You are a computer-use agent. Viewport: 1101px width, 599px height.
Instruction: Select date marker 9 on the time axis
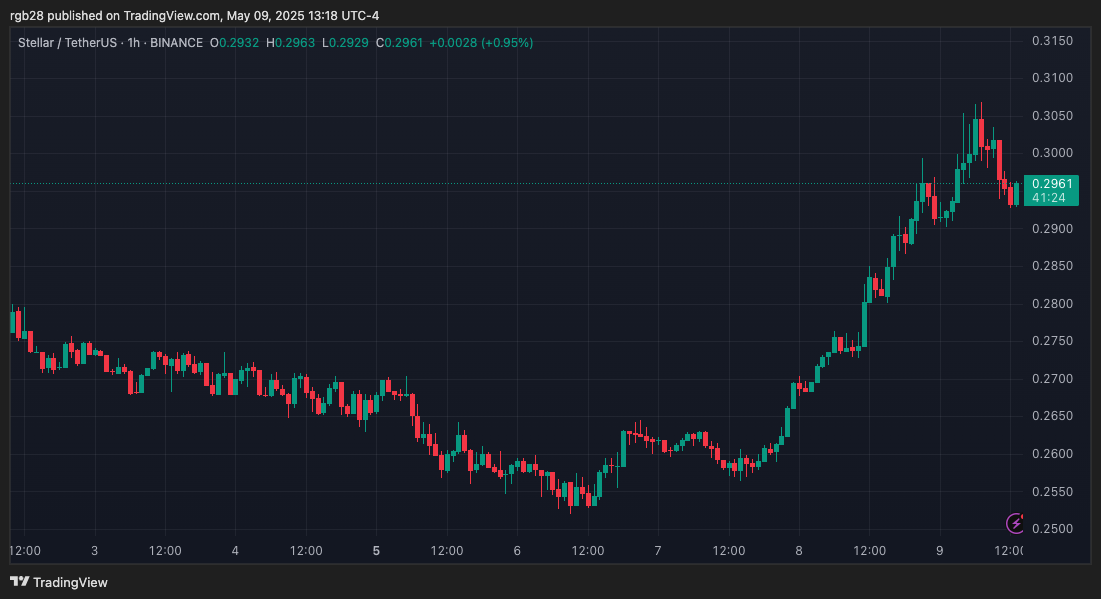(x=939, y=551)
